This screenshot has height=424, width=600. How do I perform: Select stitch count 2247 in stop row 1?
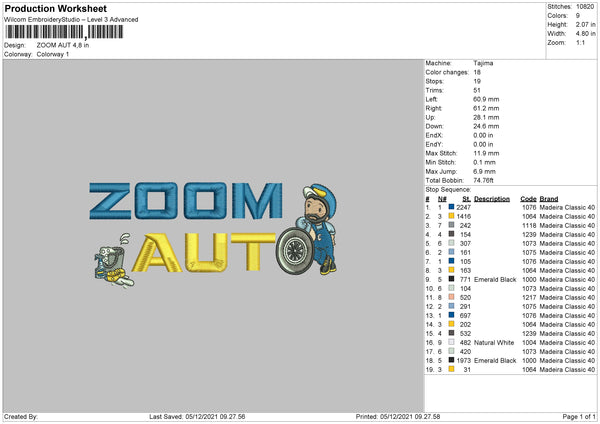pos(463,207)
